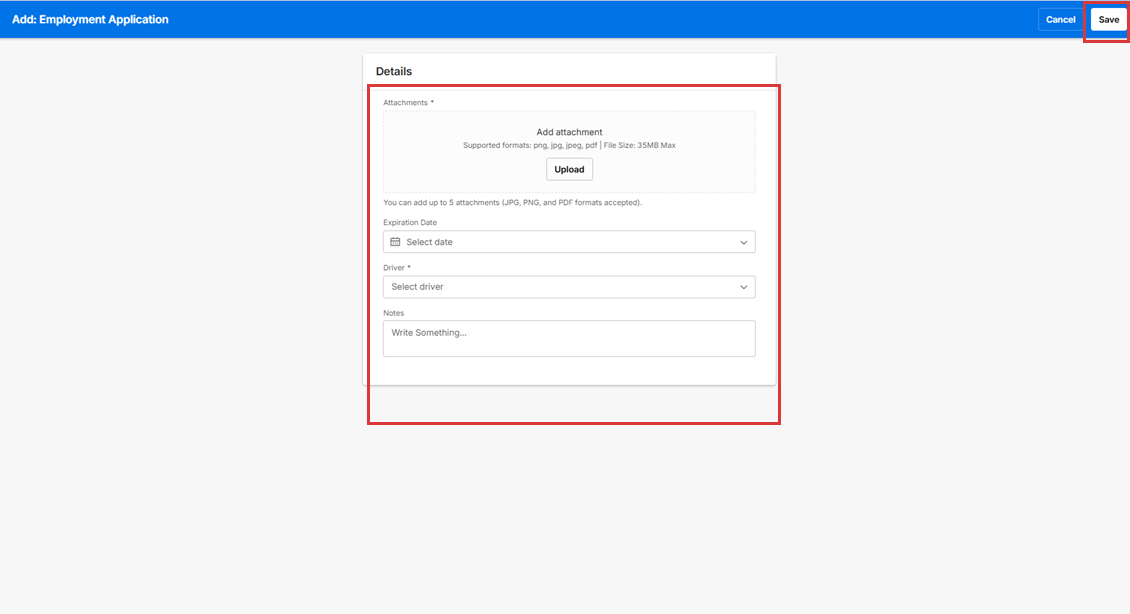Click the Details section heading
1130x614 pixels.
click(394, 72)
